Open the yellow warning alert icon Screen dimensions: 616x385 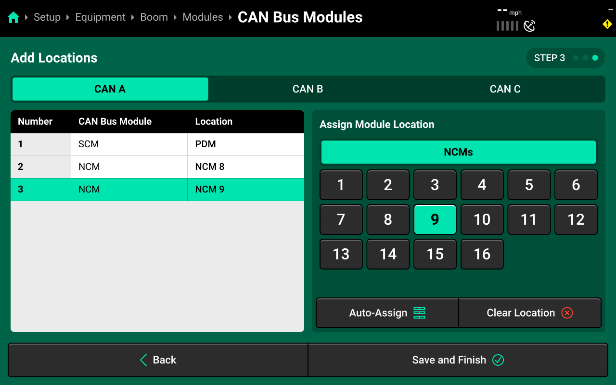tap(607, 24)
